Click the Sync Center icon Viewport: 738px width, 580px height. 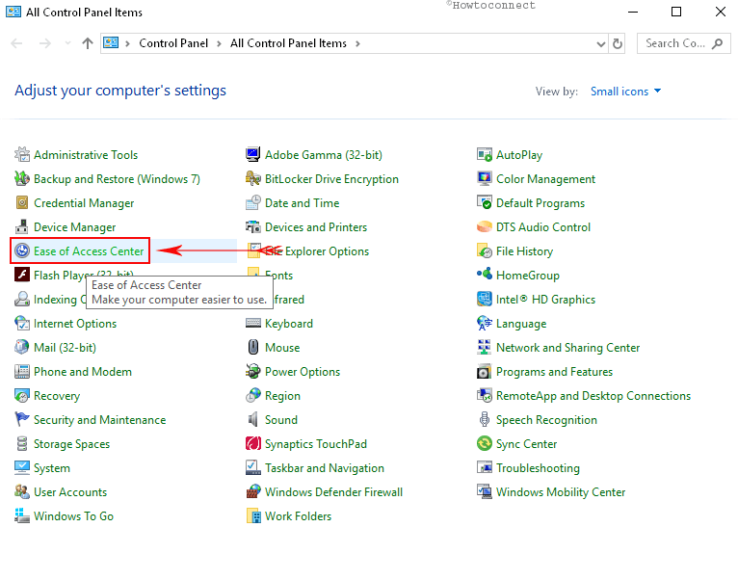pos(484,443)
